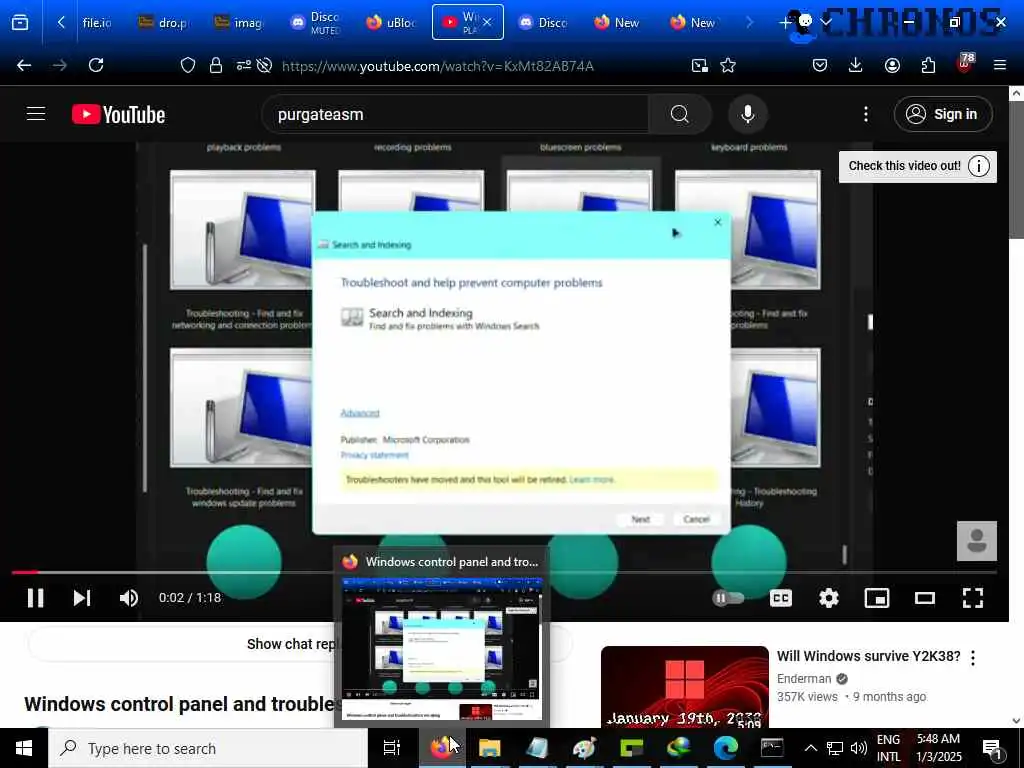Open the video info card icon

978,167
